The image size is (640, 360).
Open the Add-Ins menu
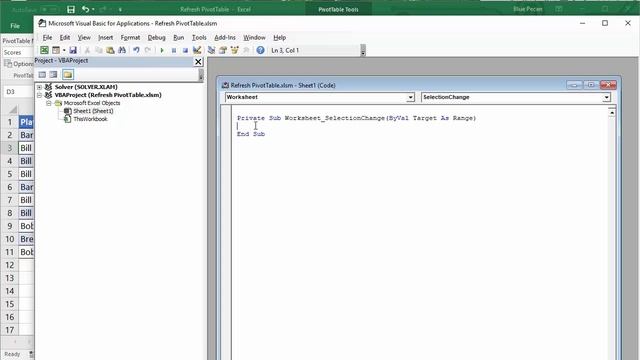coord(225,38)
